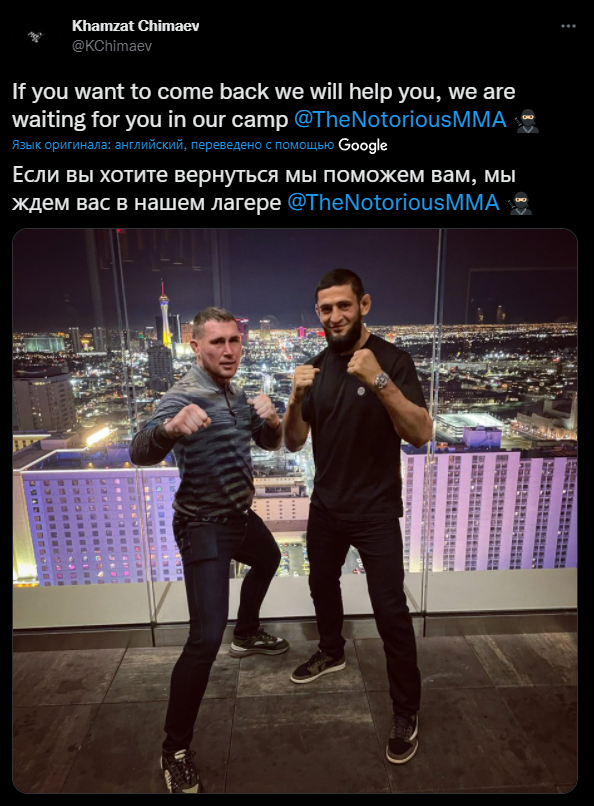Screen dimensions: 594x806
Task: Open the Khamzat Chimaev display name profile link
Action: 136,26
